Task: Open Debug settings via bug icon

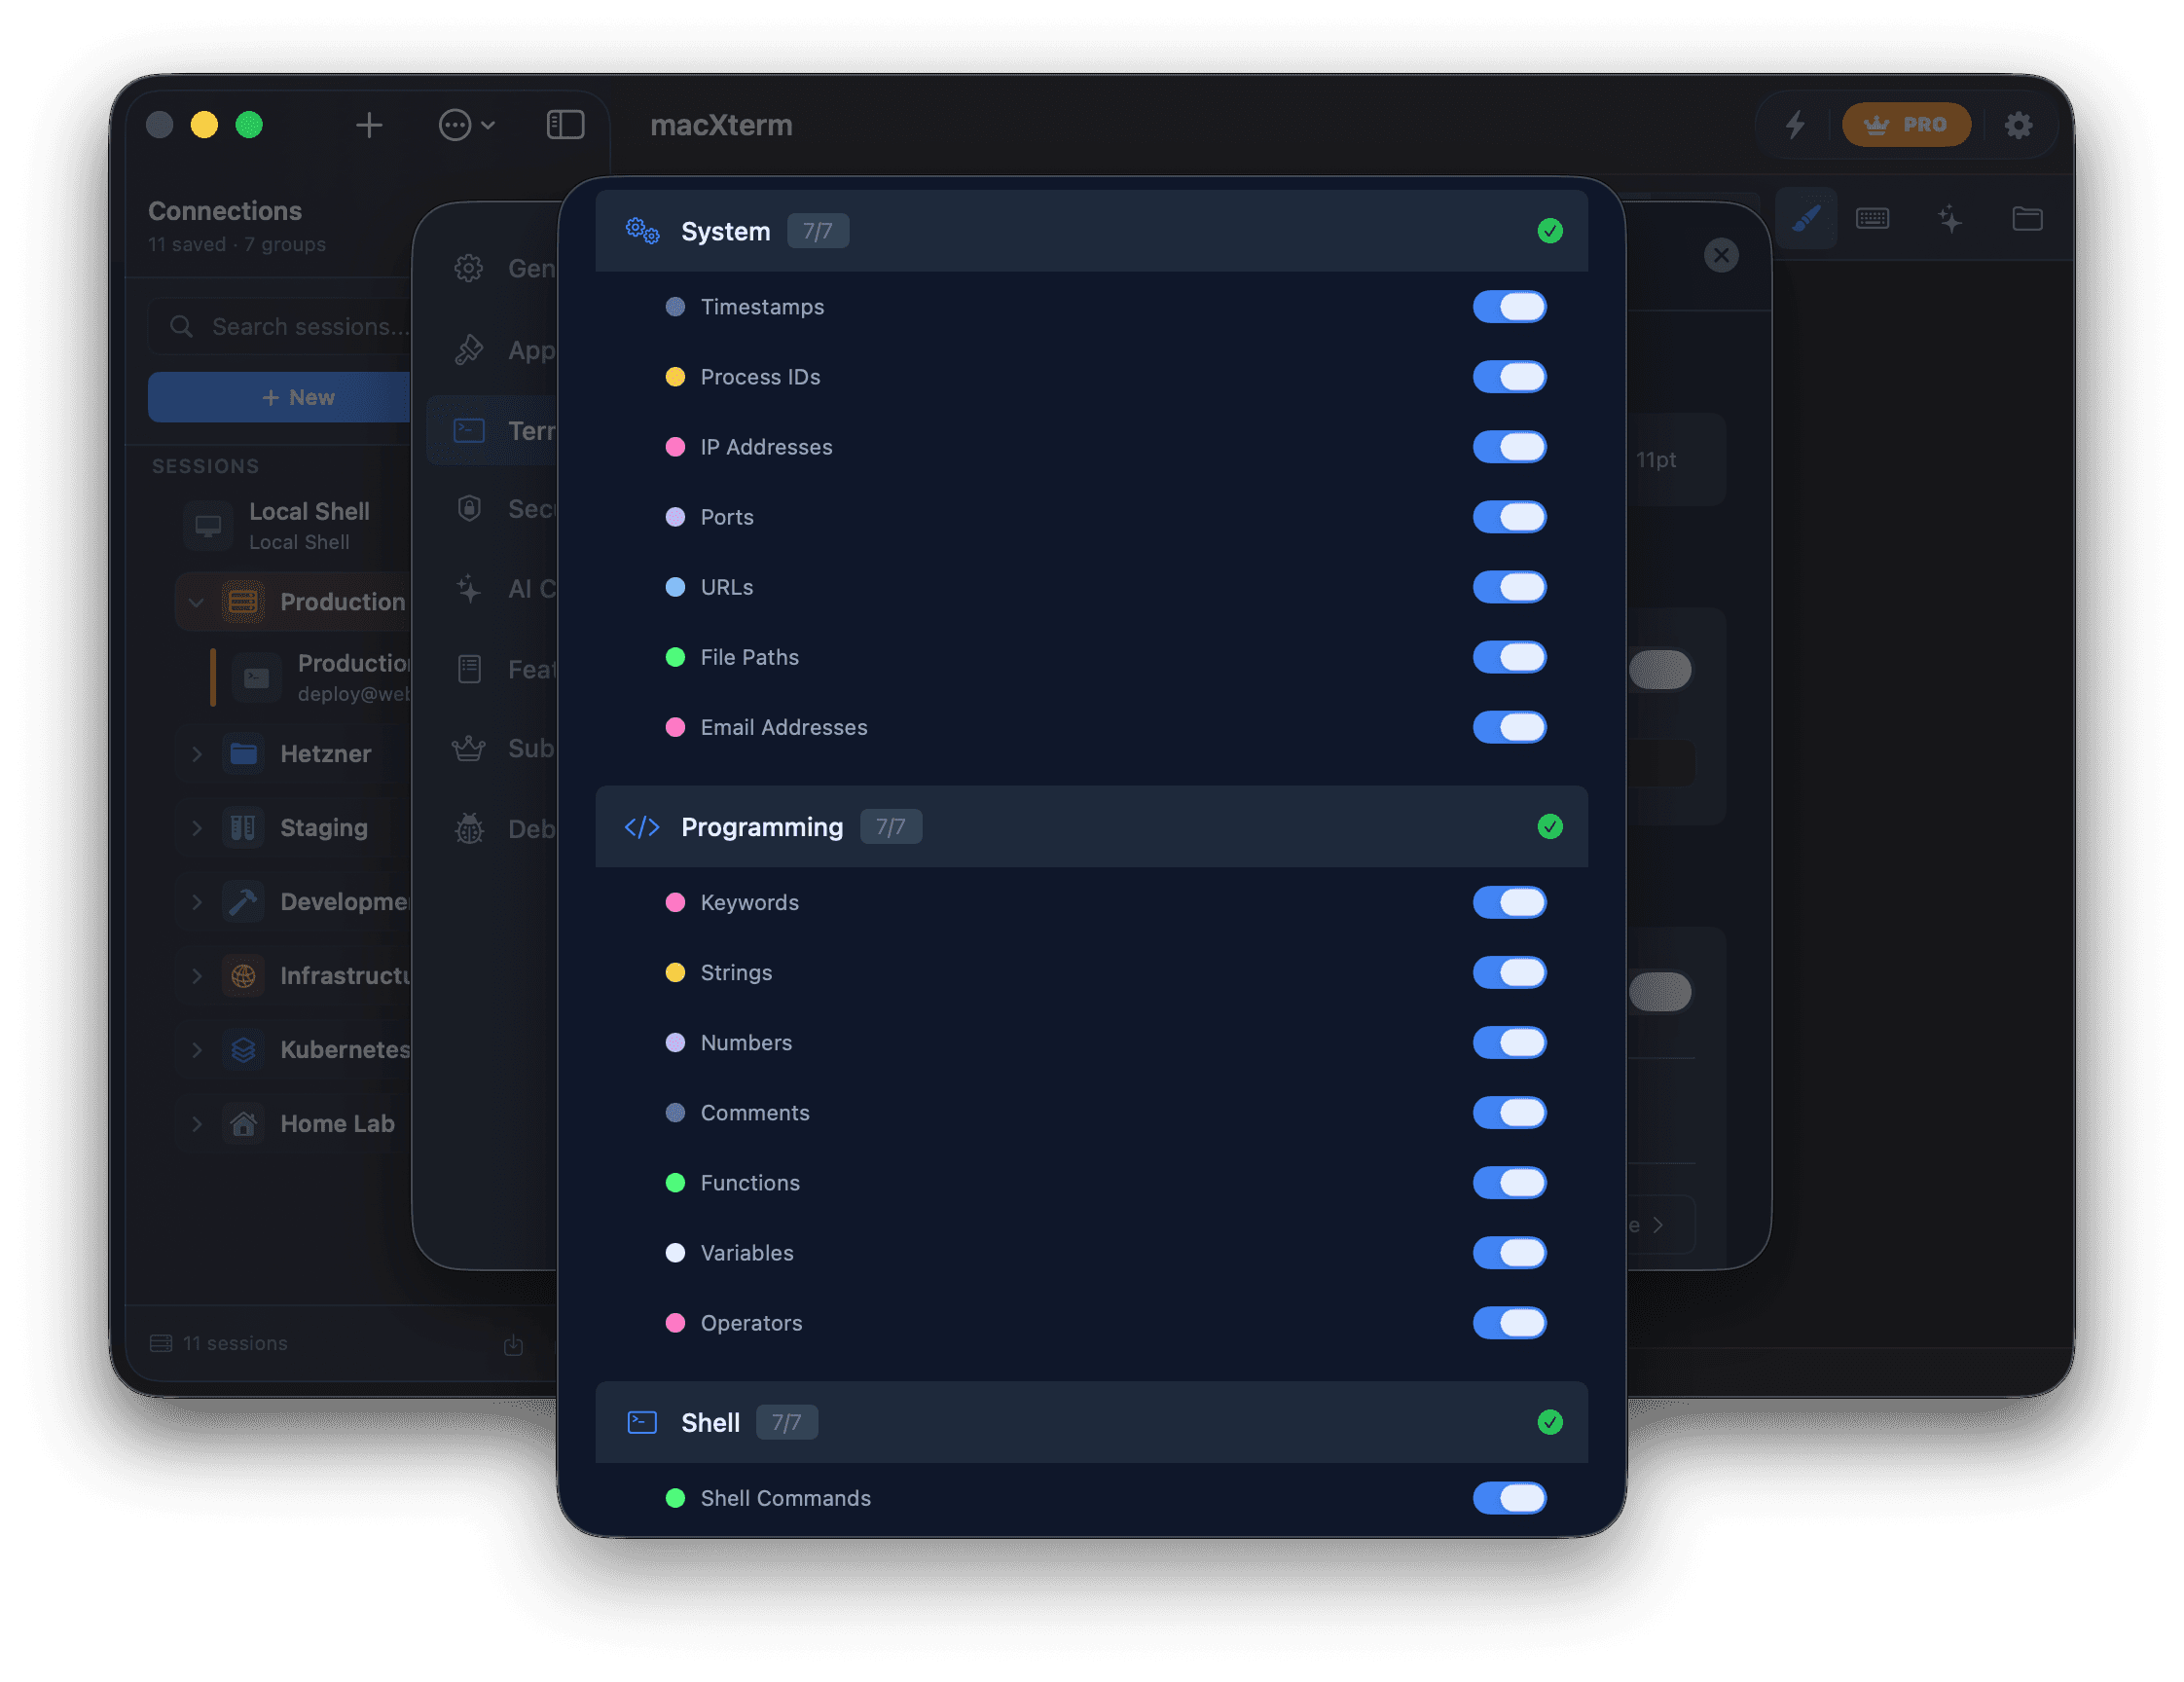Action: (468, 829)
